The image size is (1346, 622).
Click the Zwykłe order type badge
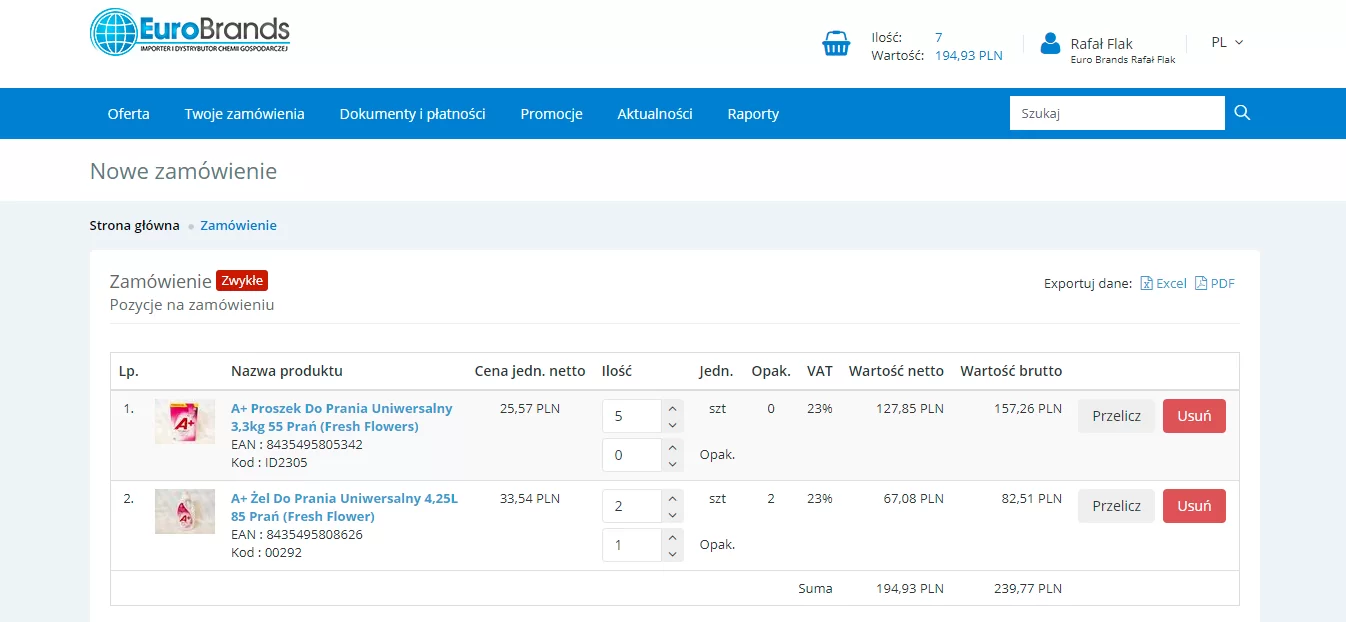242,281
